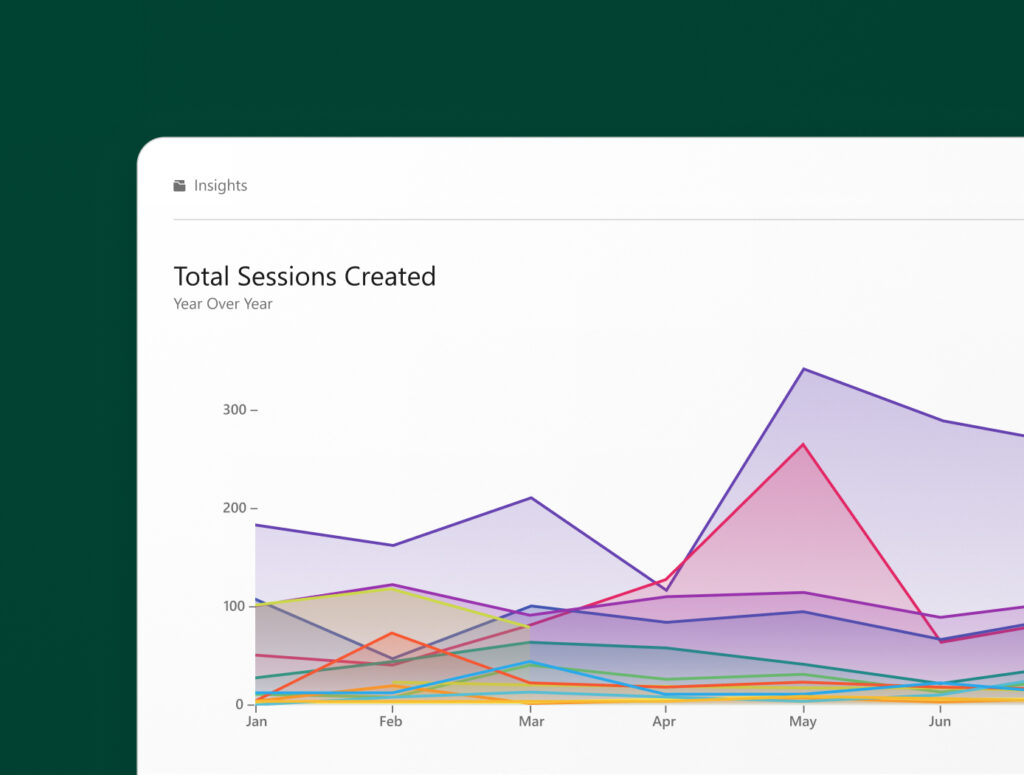Click the 300 tick on the y-axis

(x=236, y=410)
